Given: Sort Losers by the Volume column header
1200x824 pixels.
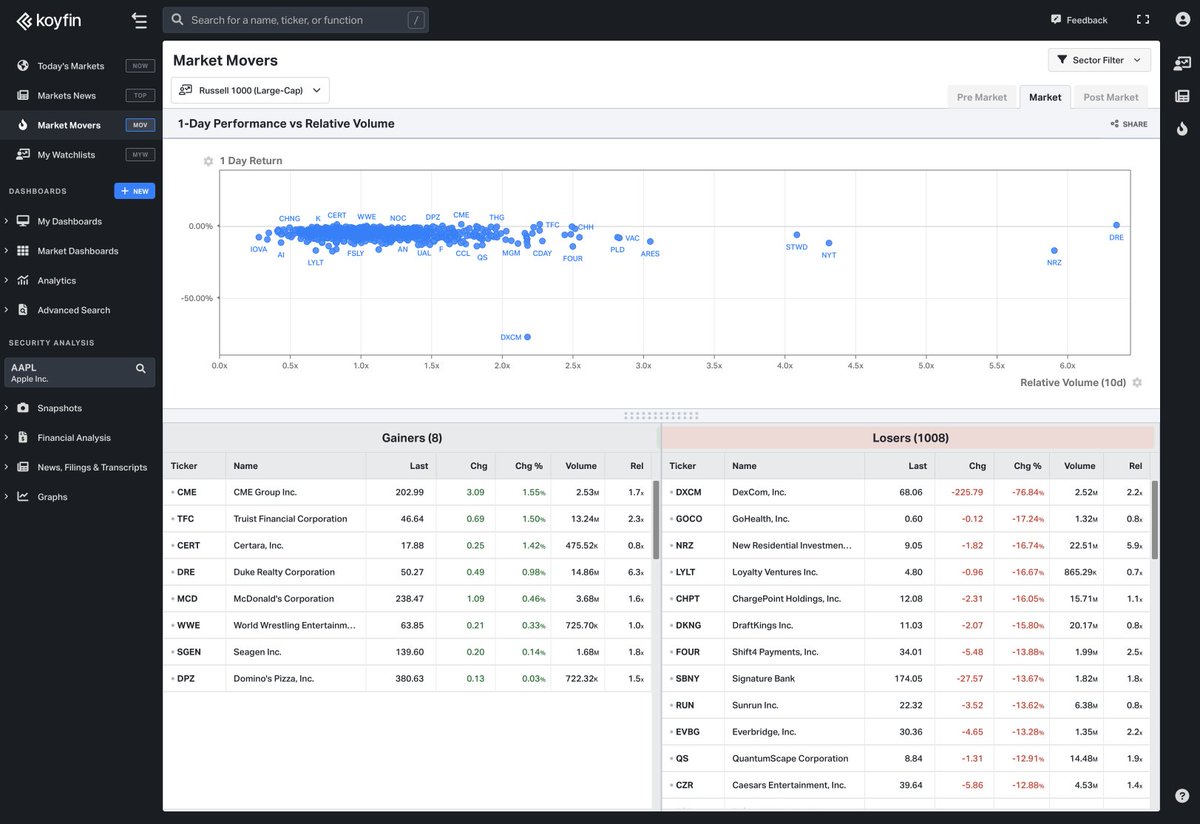Looking at the screenshot, I should (x=1079, y=466).
